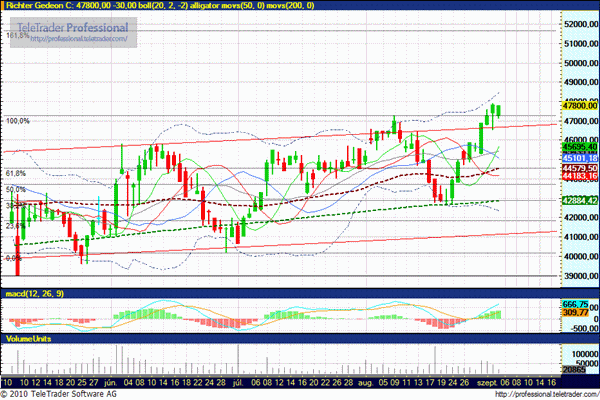
Task: Select the 0,0% Fibonacci level label
Action: [x=14, y=258]
